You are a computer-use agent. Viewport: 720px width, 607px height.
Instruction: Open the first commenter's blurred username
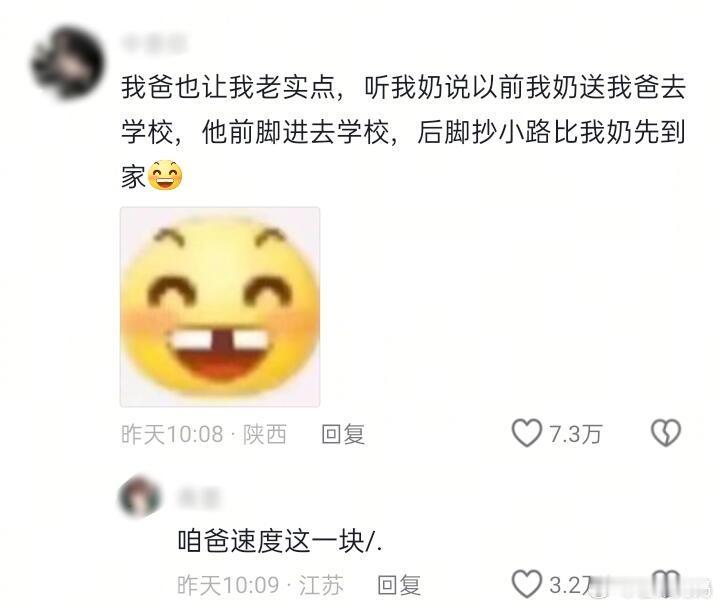point(154,43)
